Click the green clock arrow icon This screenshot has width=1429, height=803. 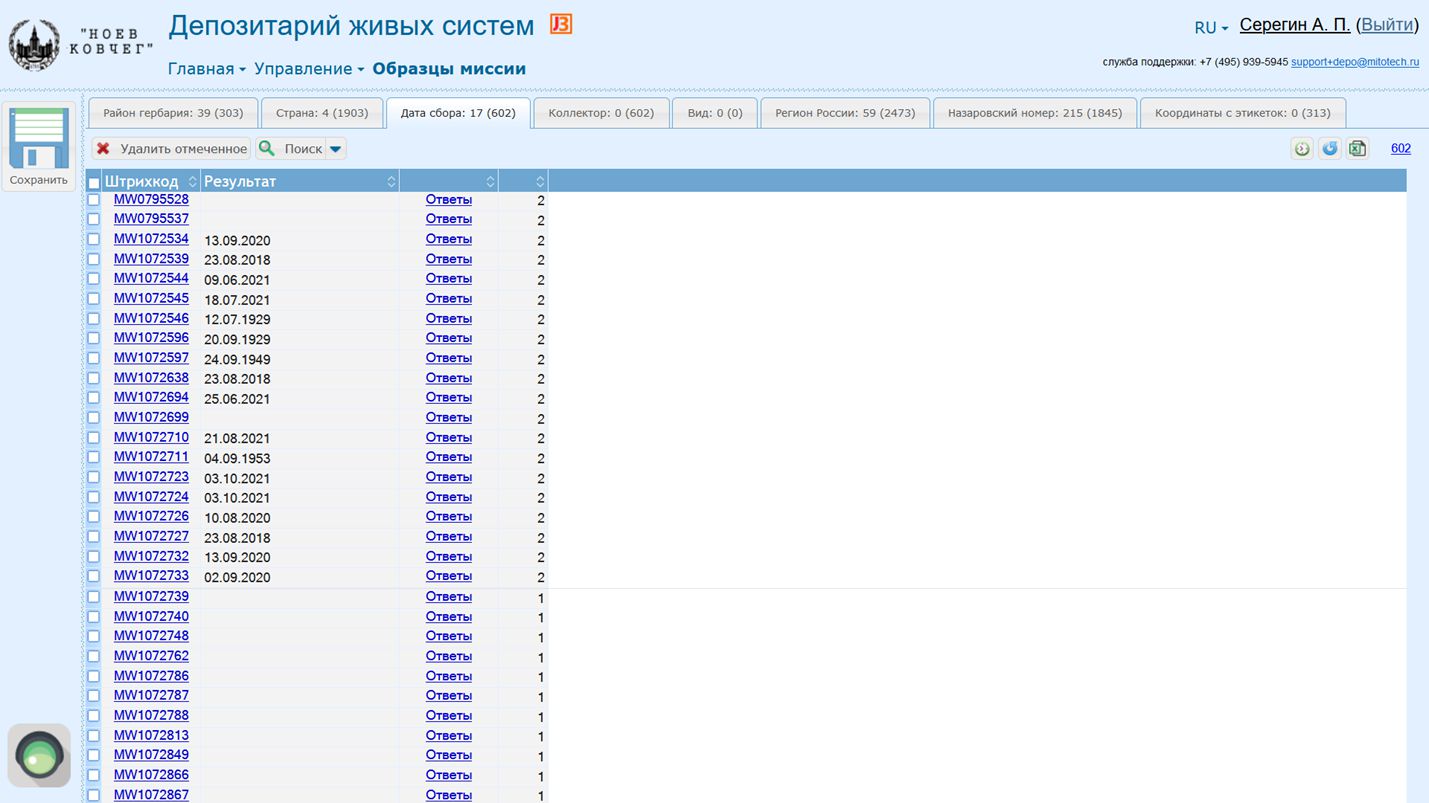pos(1302,149)
